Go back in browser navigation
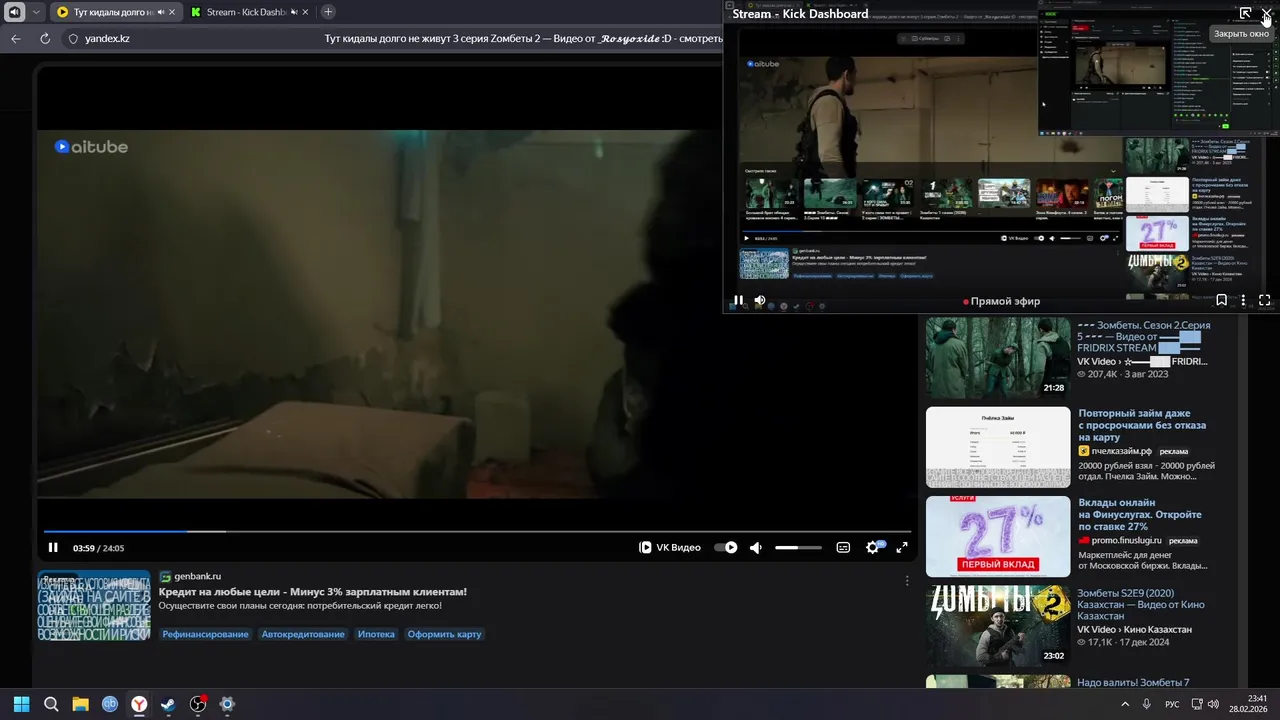 (15, 38)
